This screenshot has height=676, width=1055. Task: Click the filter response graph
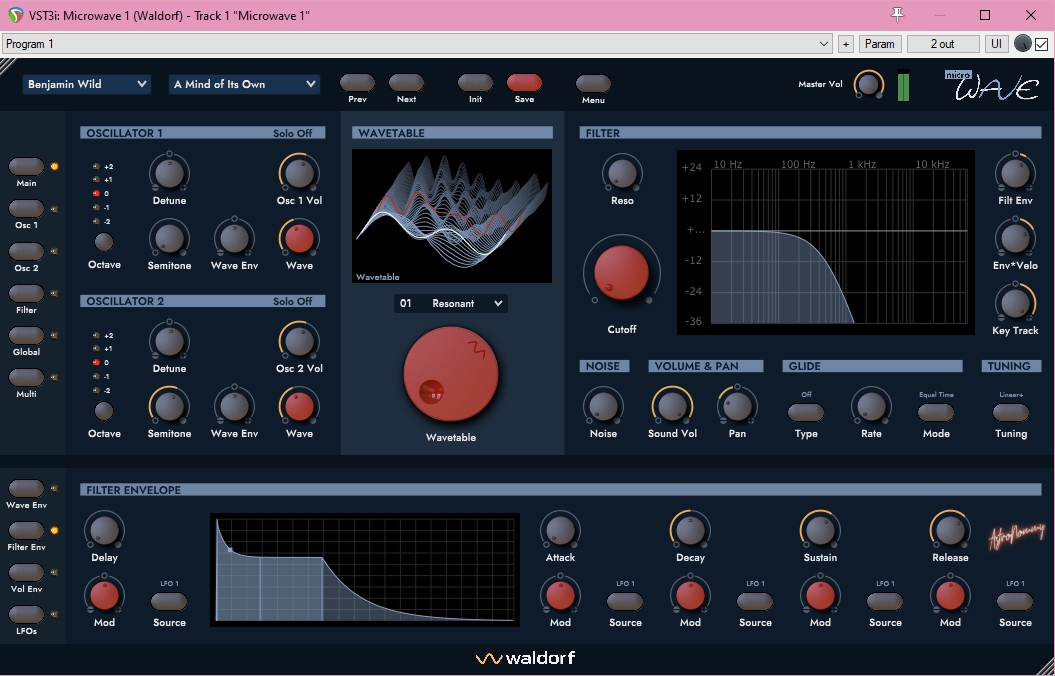(826, 242)
